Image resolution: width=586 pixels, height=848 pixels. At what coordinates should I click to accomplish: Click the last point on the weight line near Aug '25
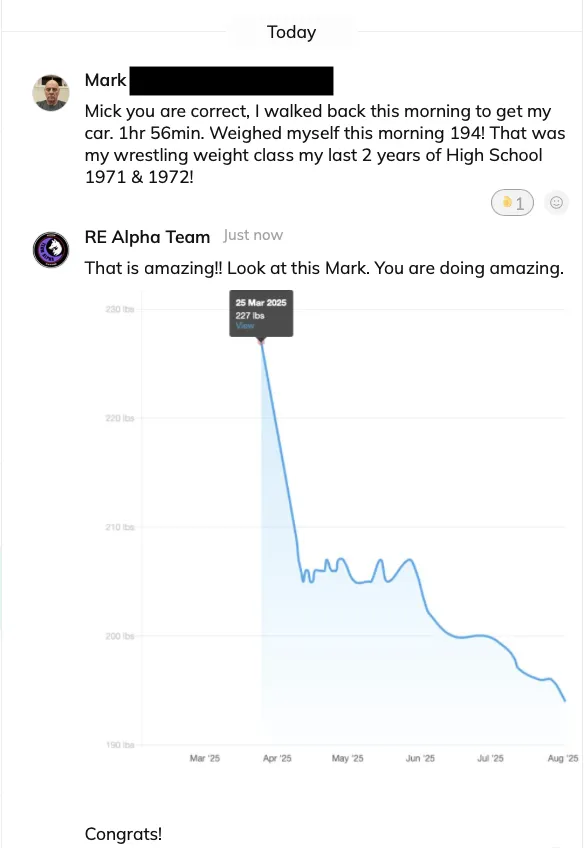[565, 701]
